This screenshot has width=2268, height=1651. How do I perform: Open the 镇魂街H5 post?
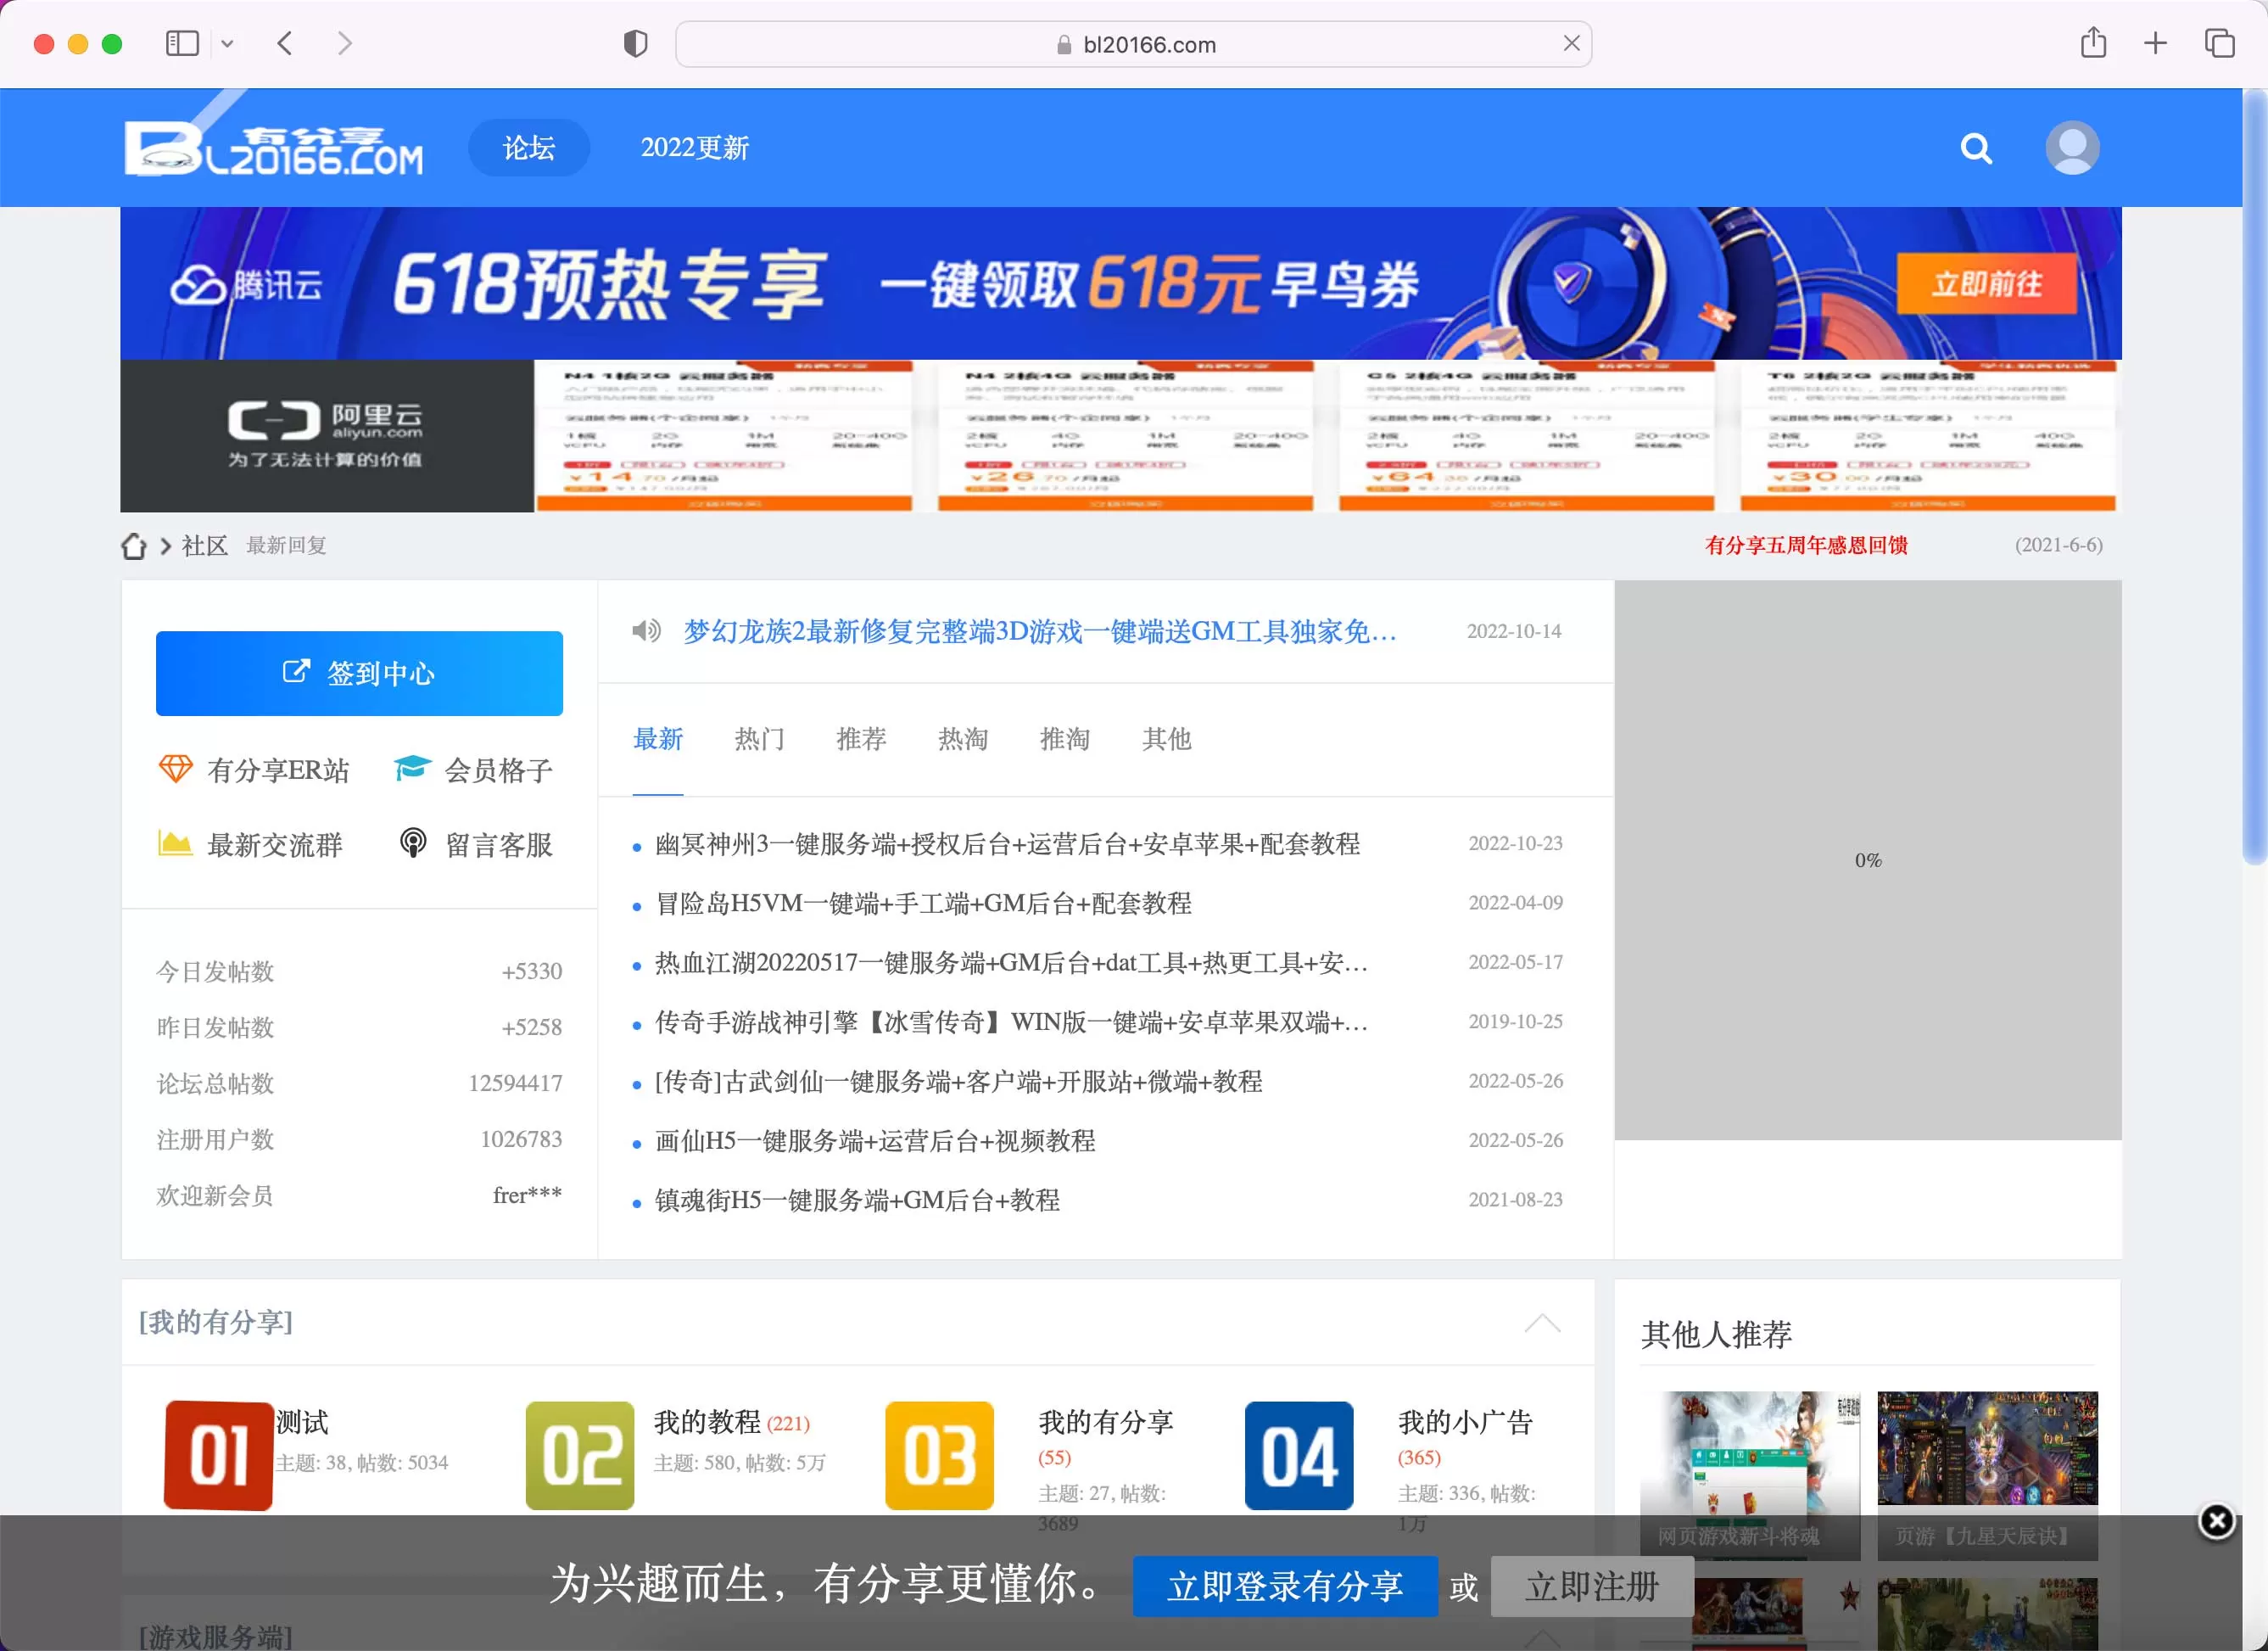click(857, 1200)
